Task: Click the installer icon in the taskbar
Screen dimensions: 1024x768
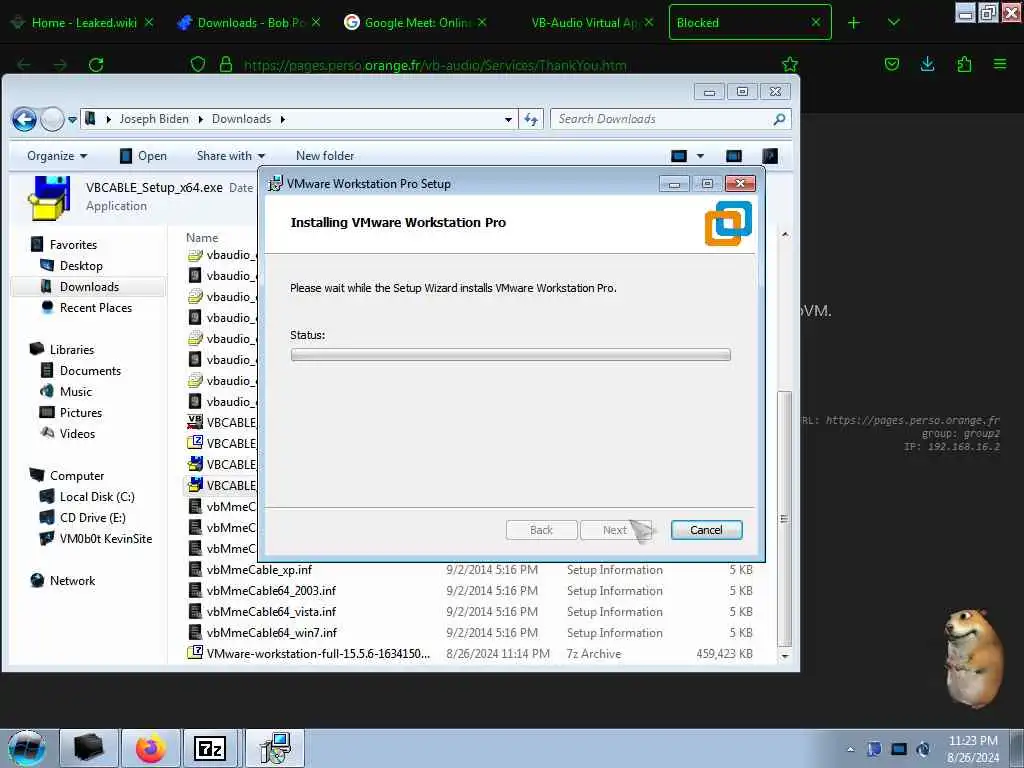Action: point(274,748)
